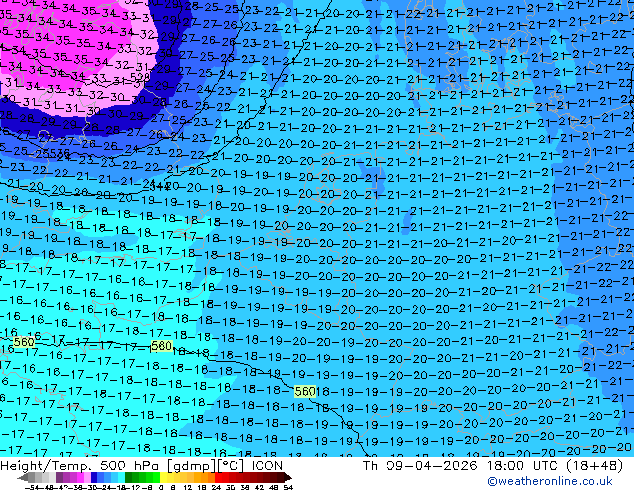Select the dark navy blue color scale segment
The width and height of the screenshot is (634, 490).
[x=94, y=477]
